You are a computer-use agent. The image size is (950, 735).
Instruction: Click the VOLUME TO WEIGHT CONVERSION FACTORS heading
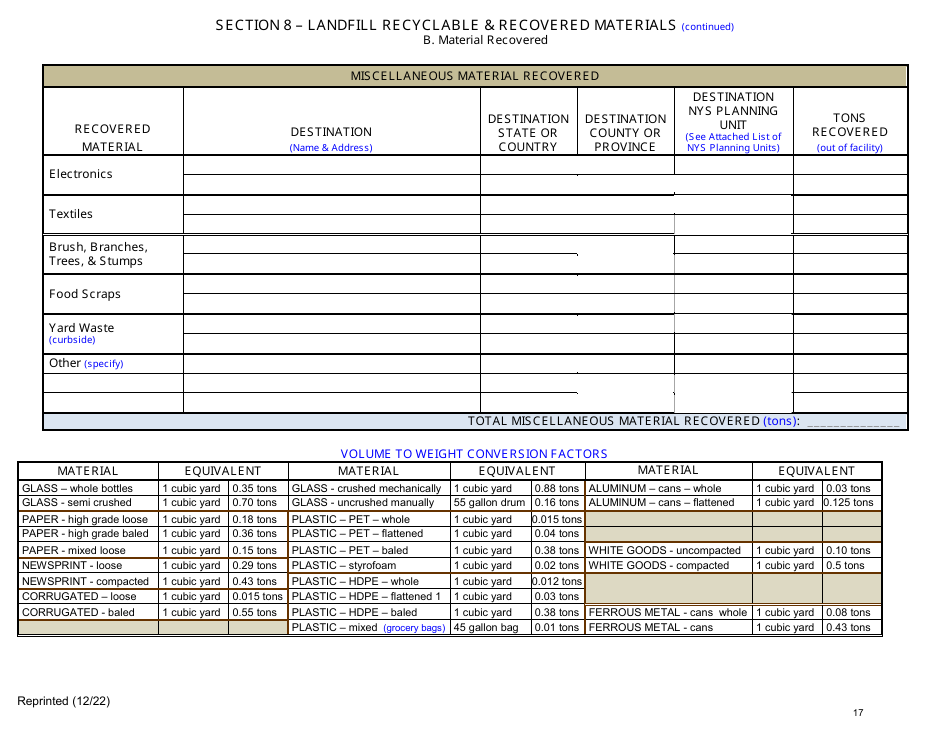474,453
